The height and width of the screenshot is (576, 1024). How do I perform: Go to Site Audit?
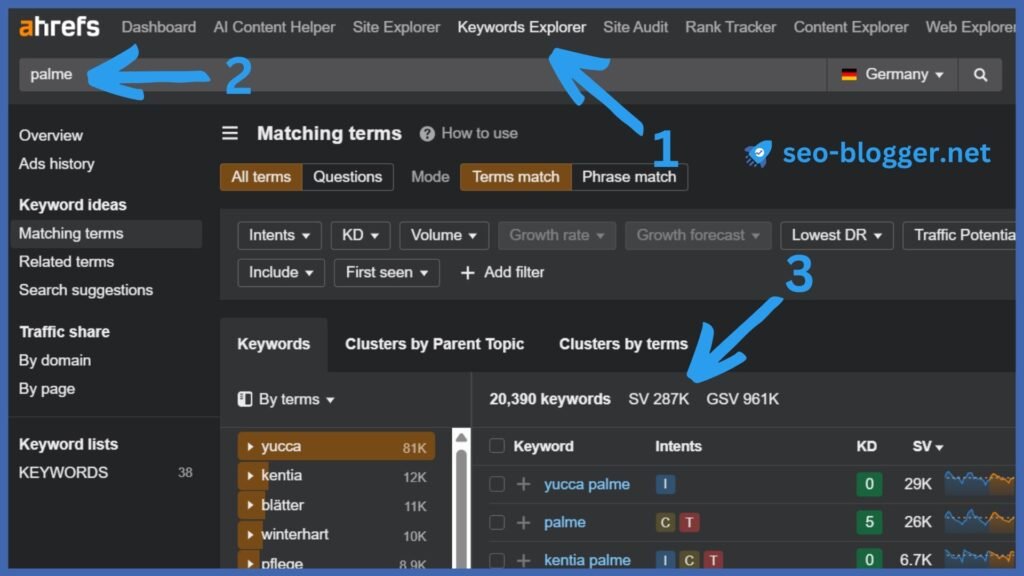(x=635, y=27)
